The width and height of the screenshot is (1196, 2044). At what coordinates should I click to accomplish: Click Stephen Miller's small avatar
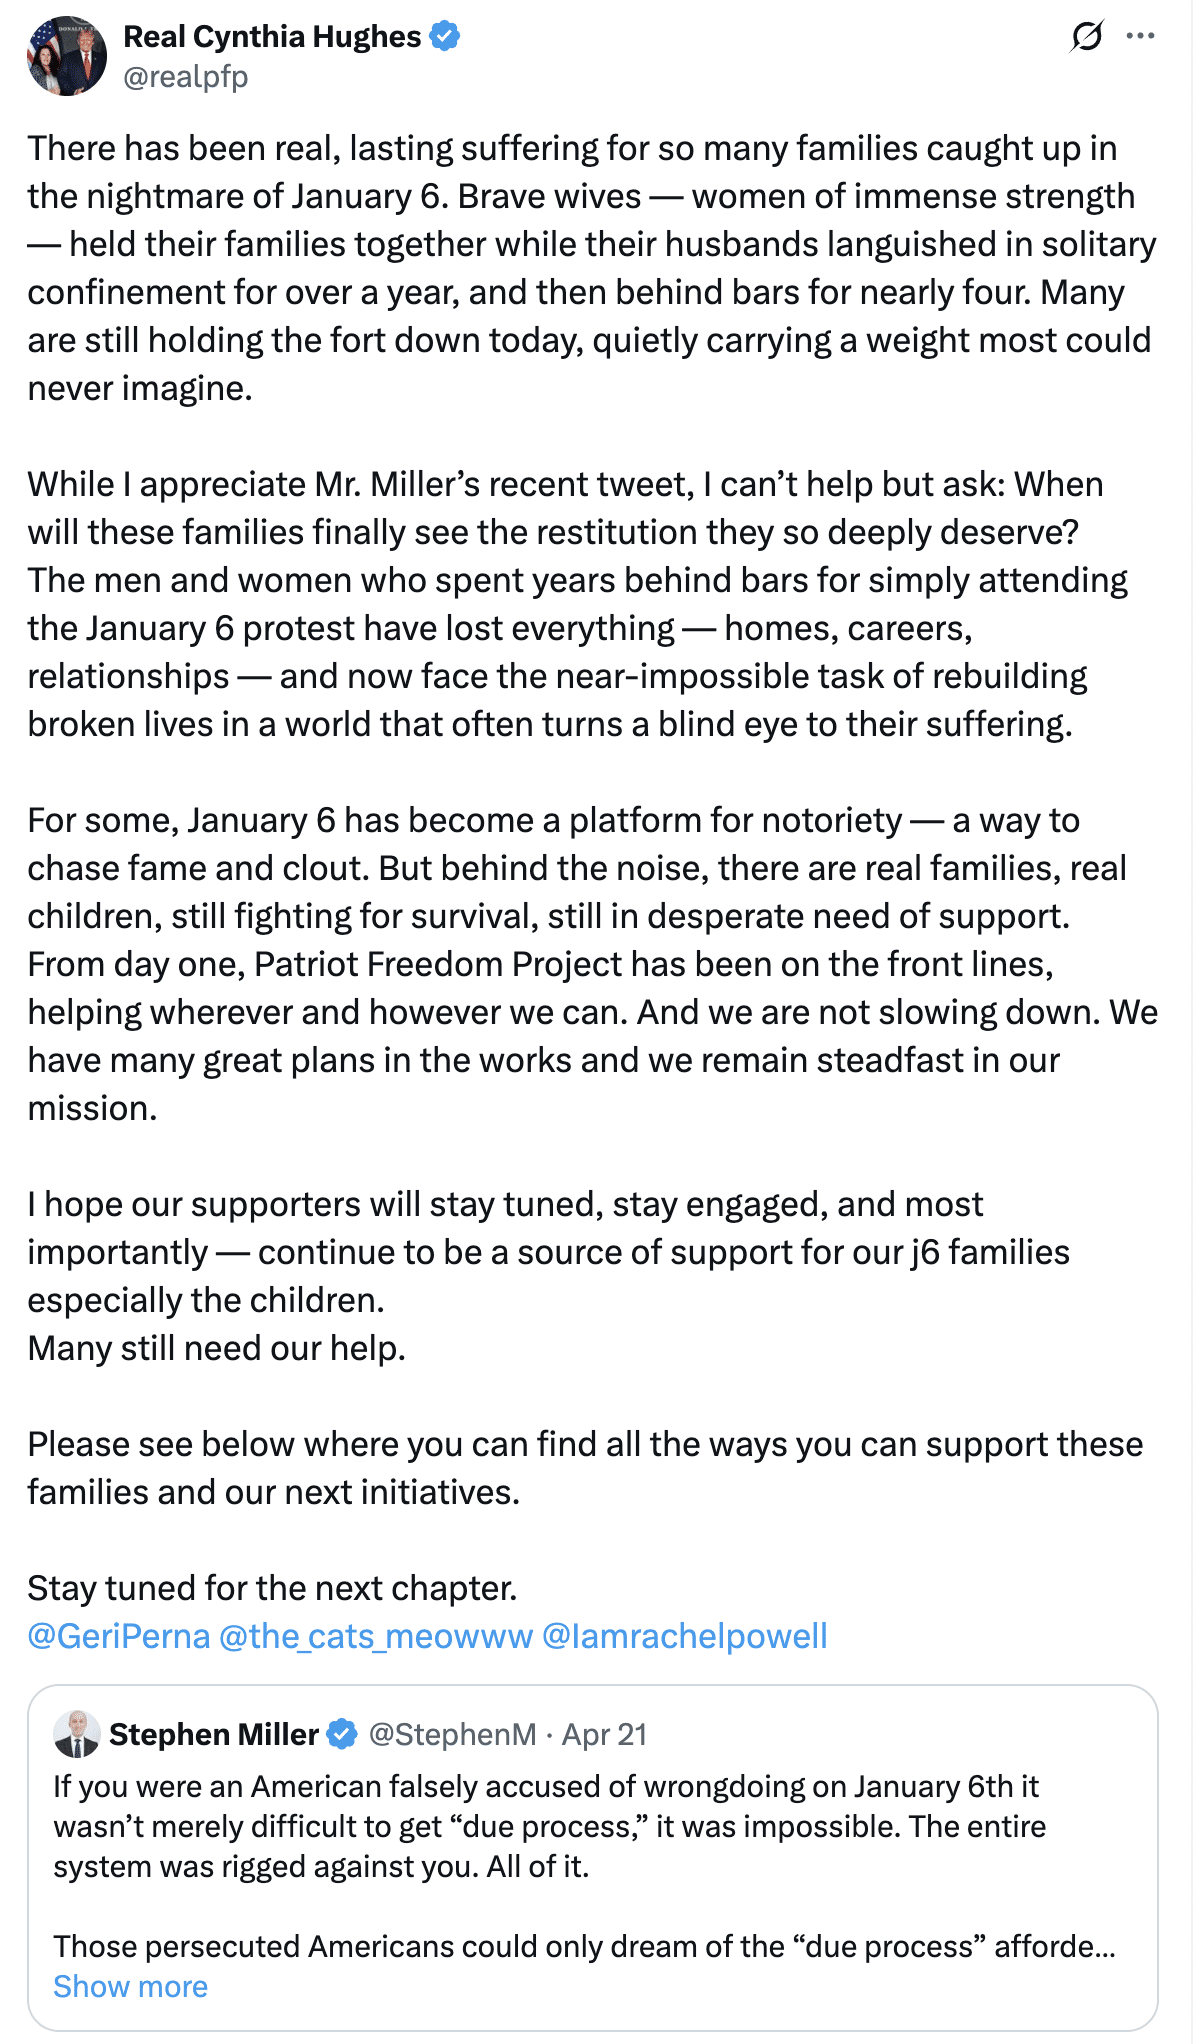tap(77, 1734)
